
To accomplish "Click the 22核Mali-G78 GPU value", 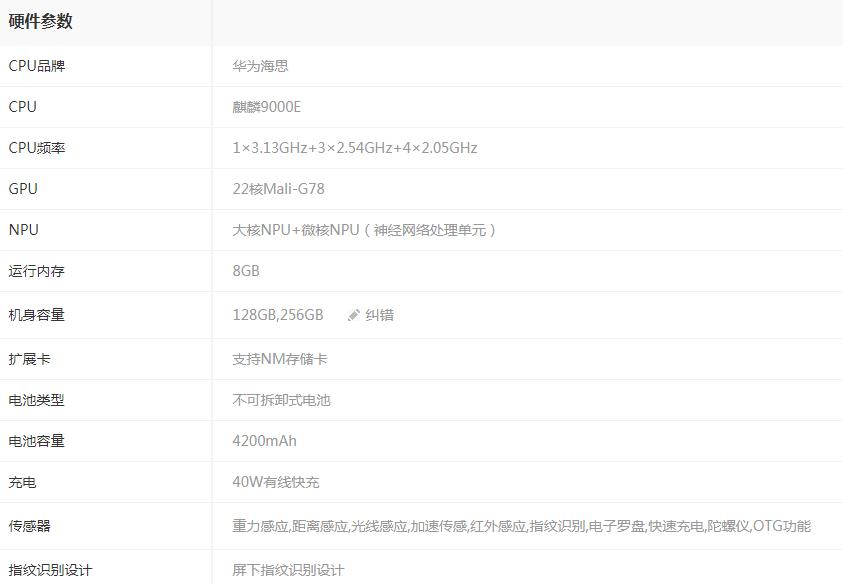I will [x=279, y=189].
